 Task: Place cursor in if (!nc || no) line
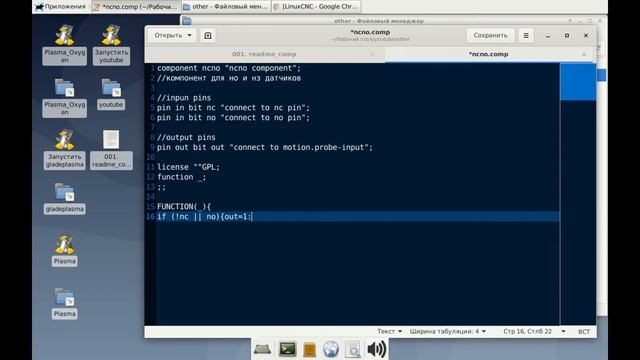(x=204, y=216)
